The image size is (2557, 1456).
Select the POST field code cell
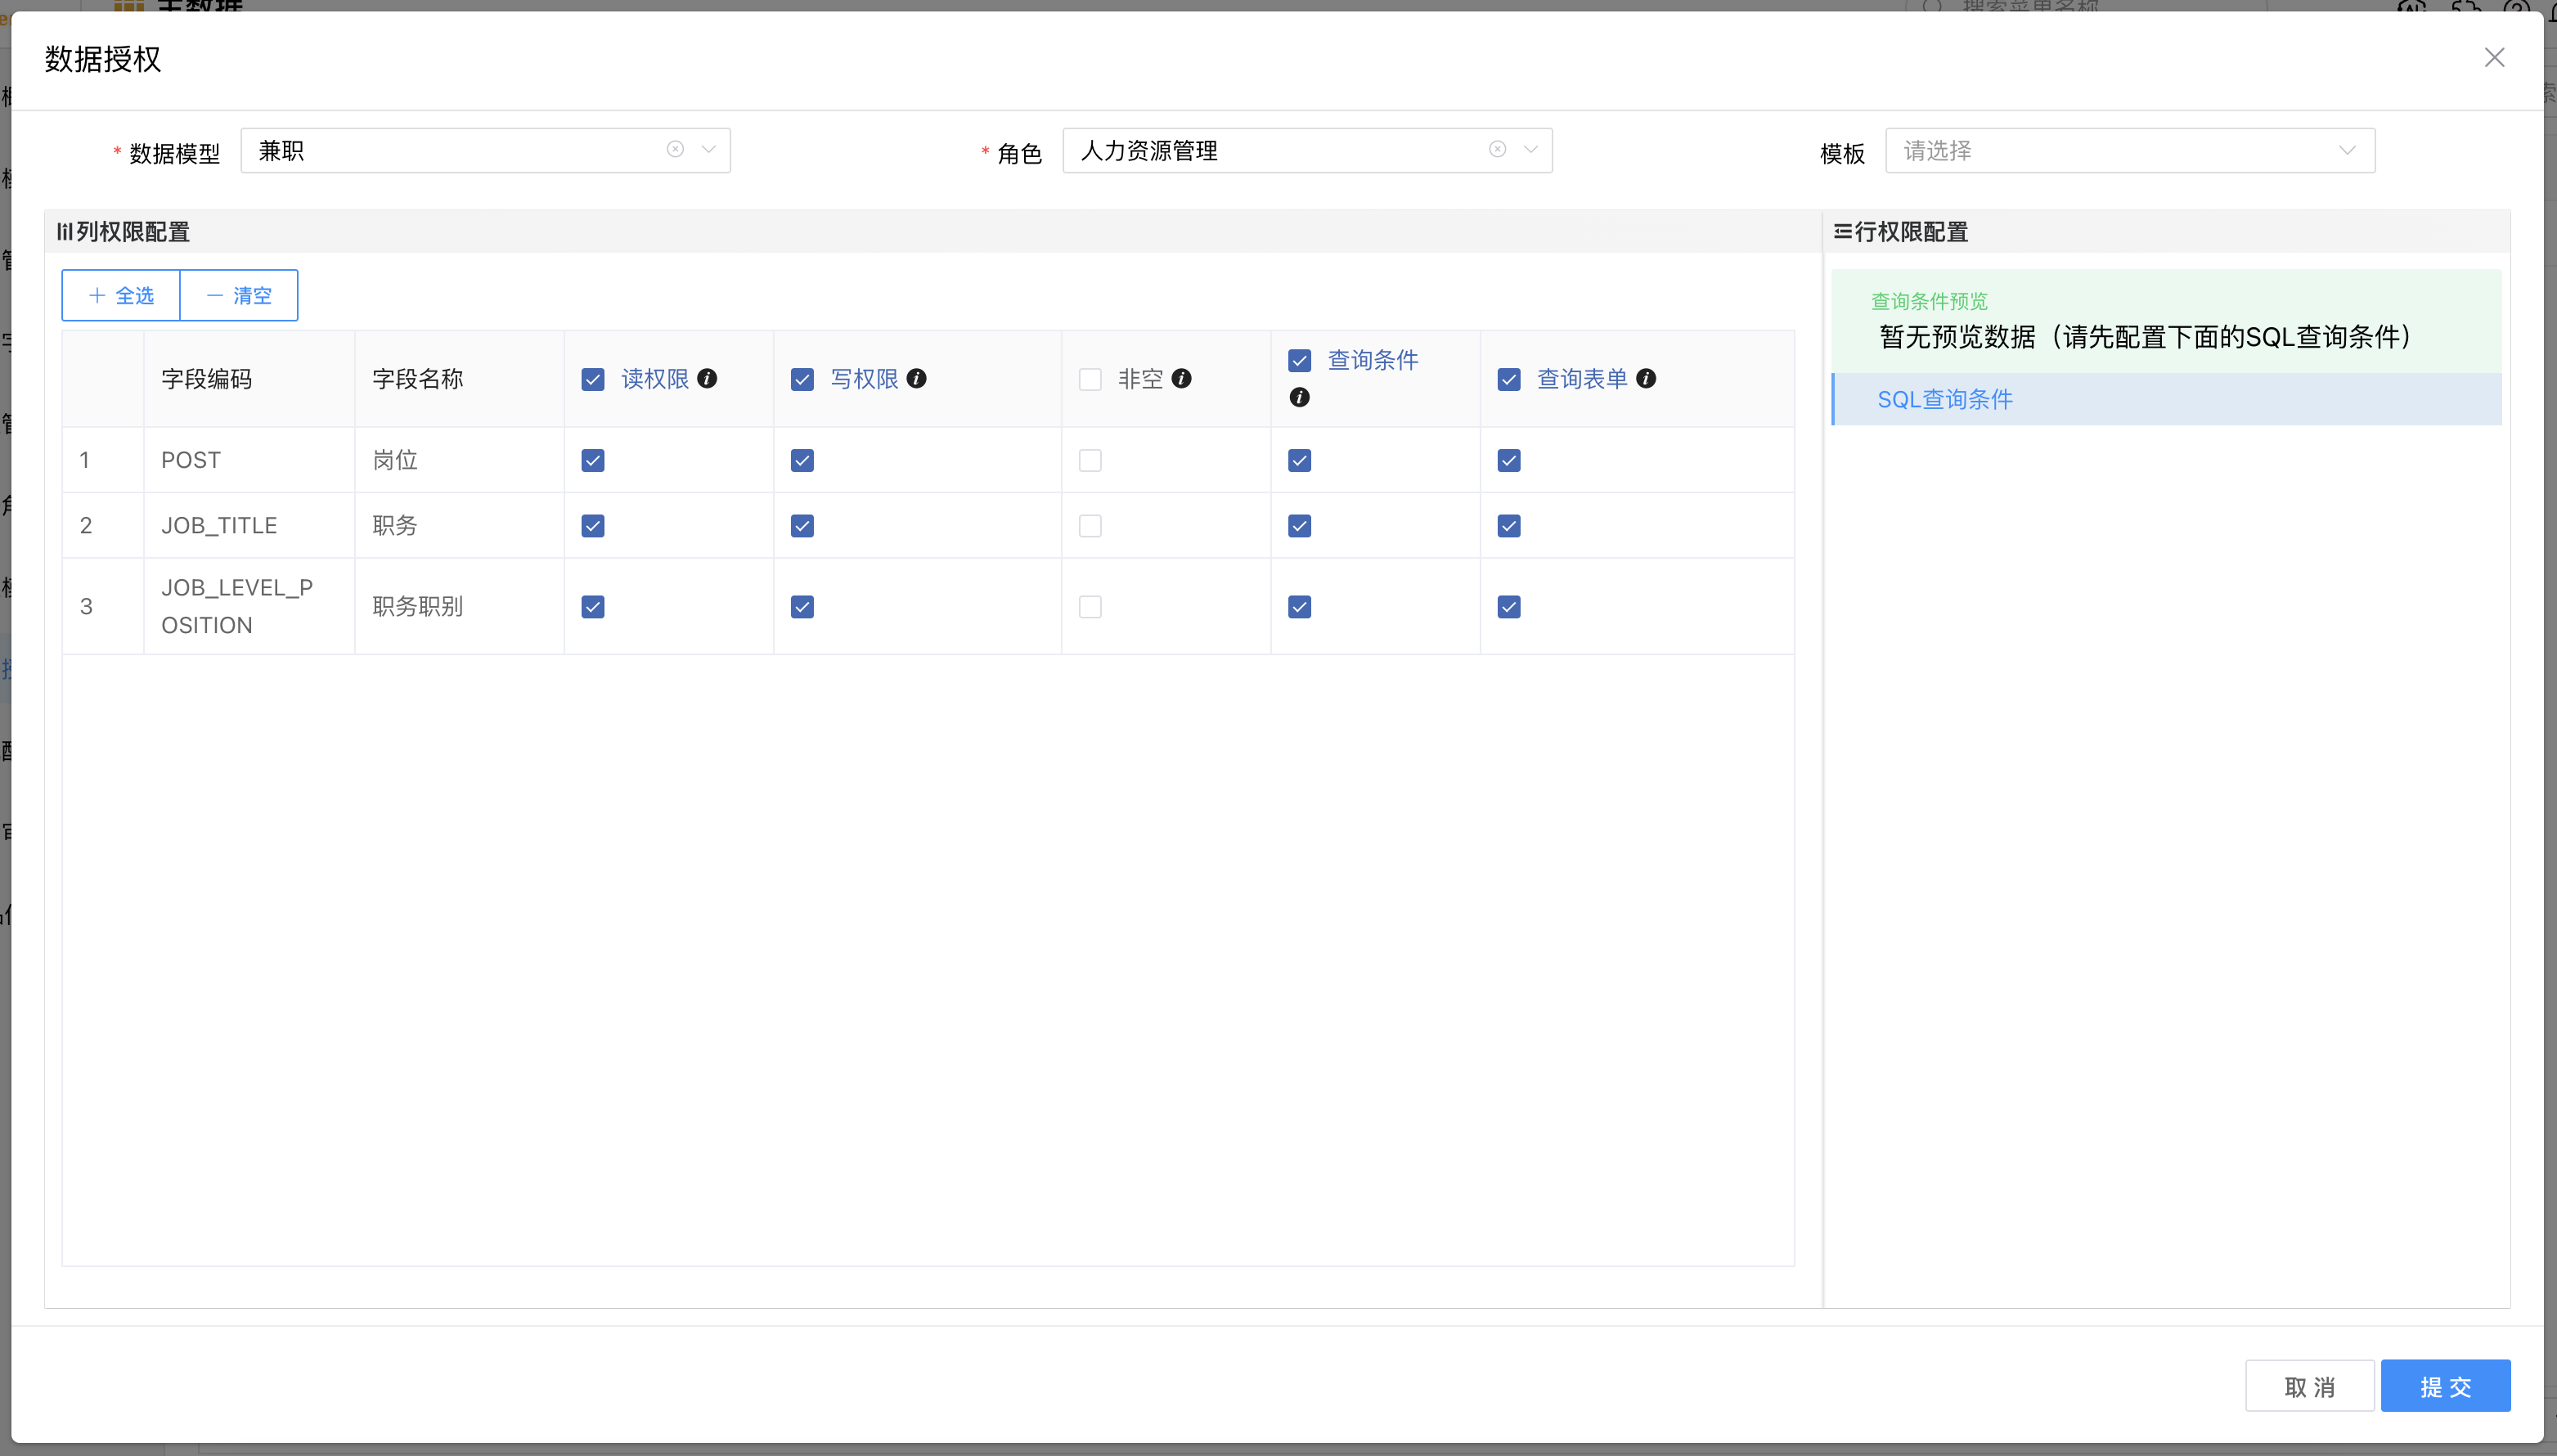[x=249, y=460]
